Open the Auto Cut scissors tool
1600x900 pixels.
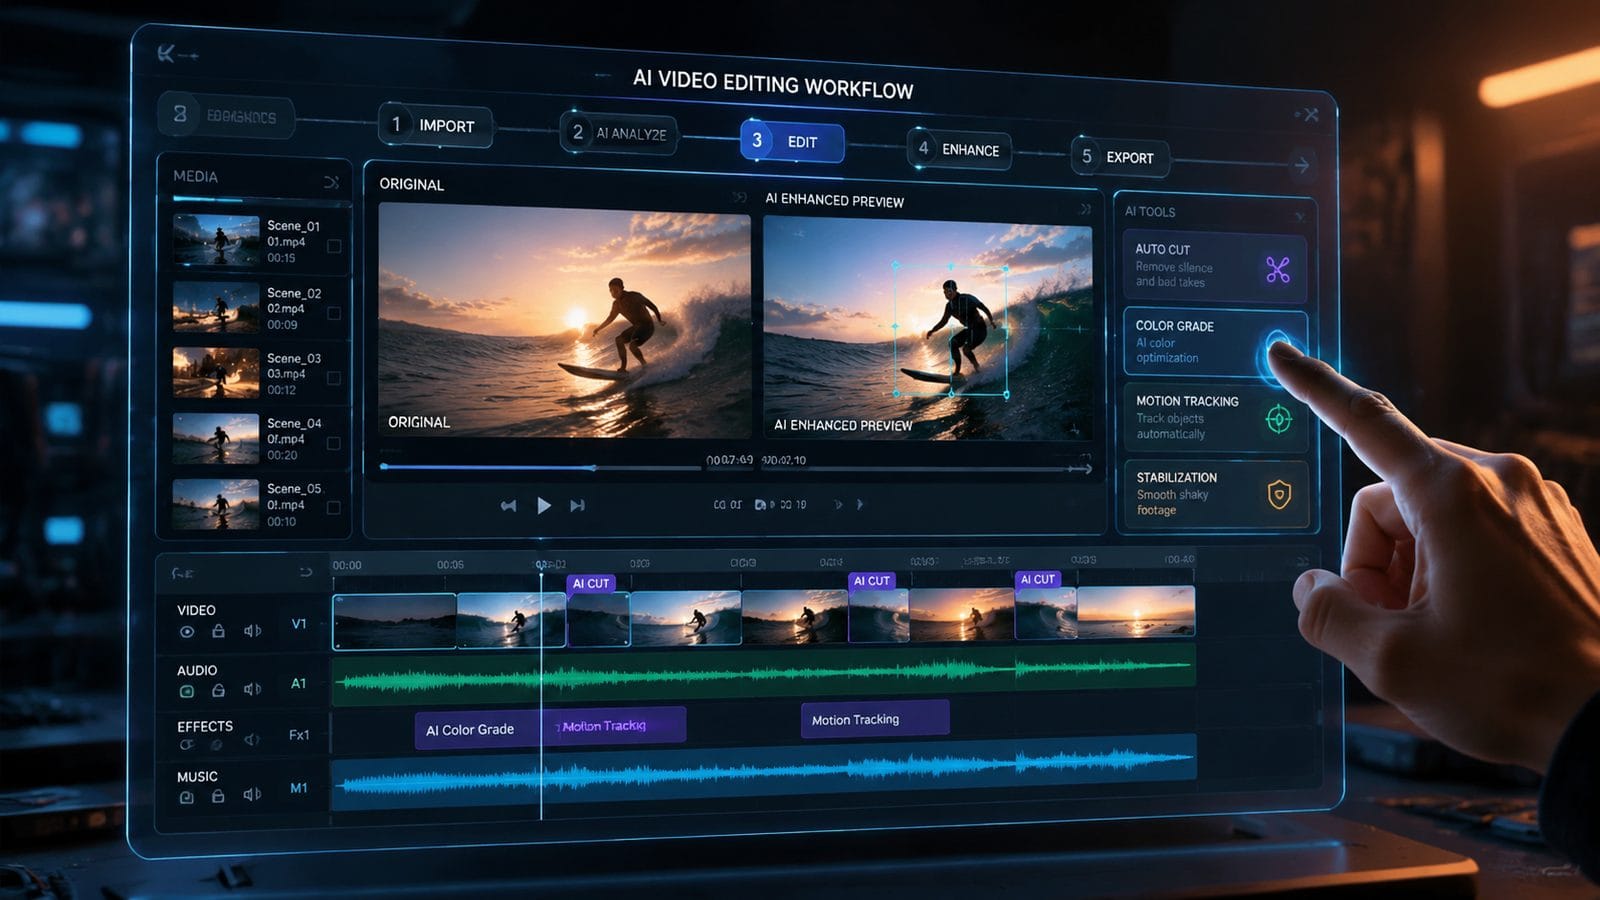tap(1277, 269)
